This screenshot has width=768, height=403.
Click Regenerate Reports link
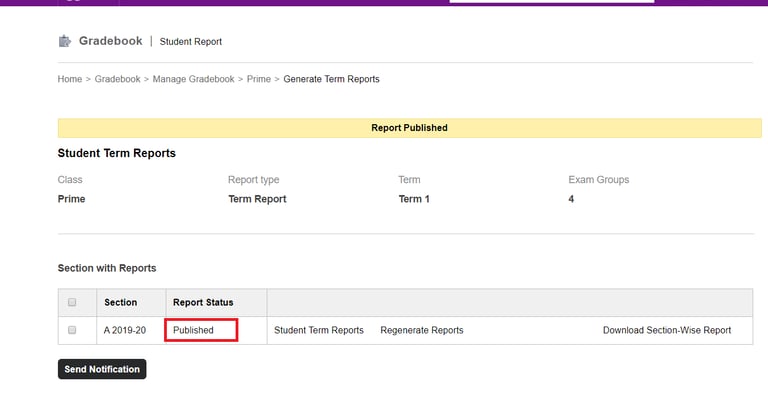(x=422, y=330)
